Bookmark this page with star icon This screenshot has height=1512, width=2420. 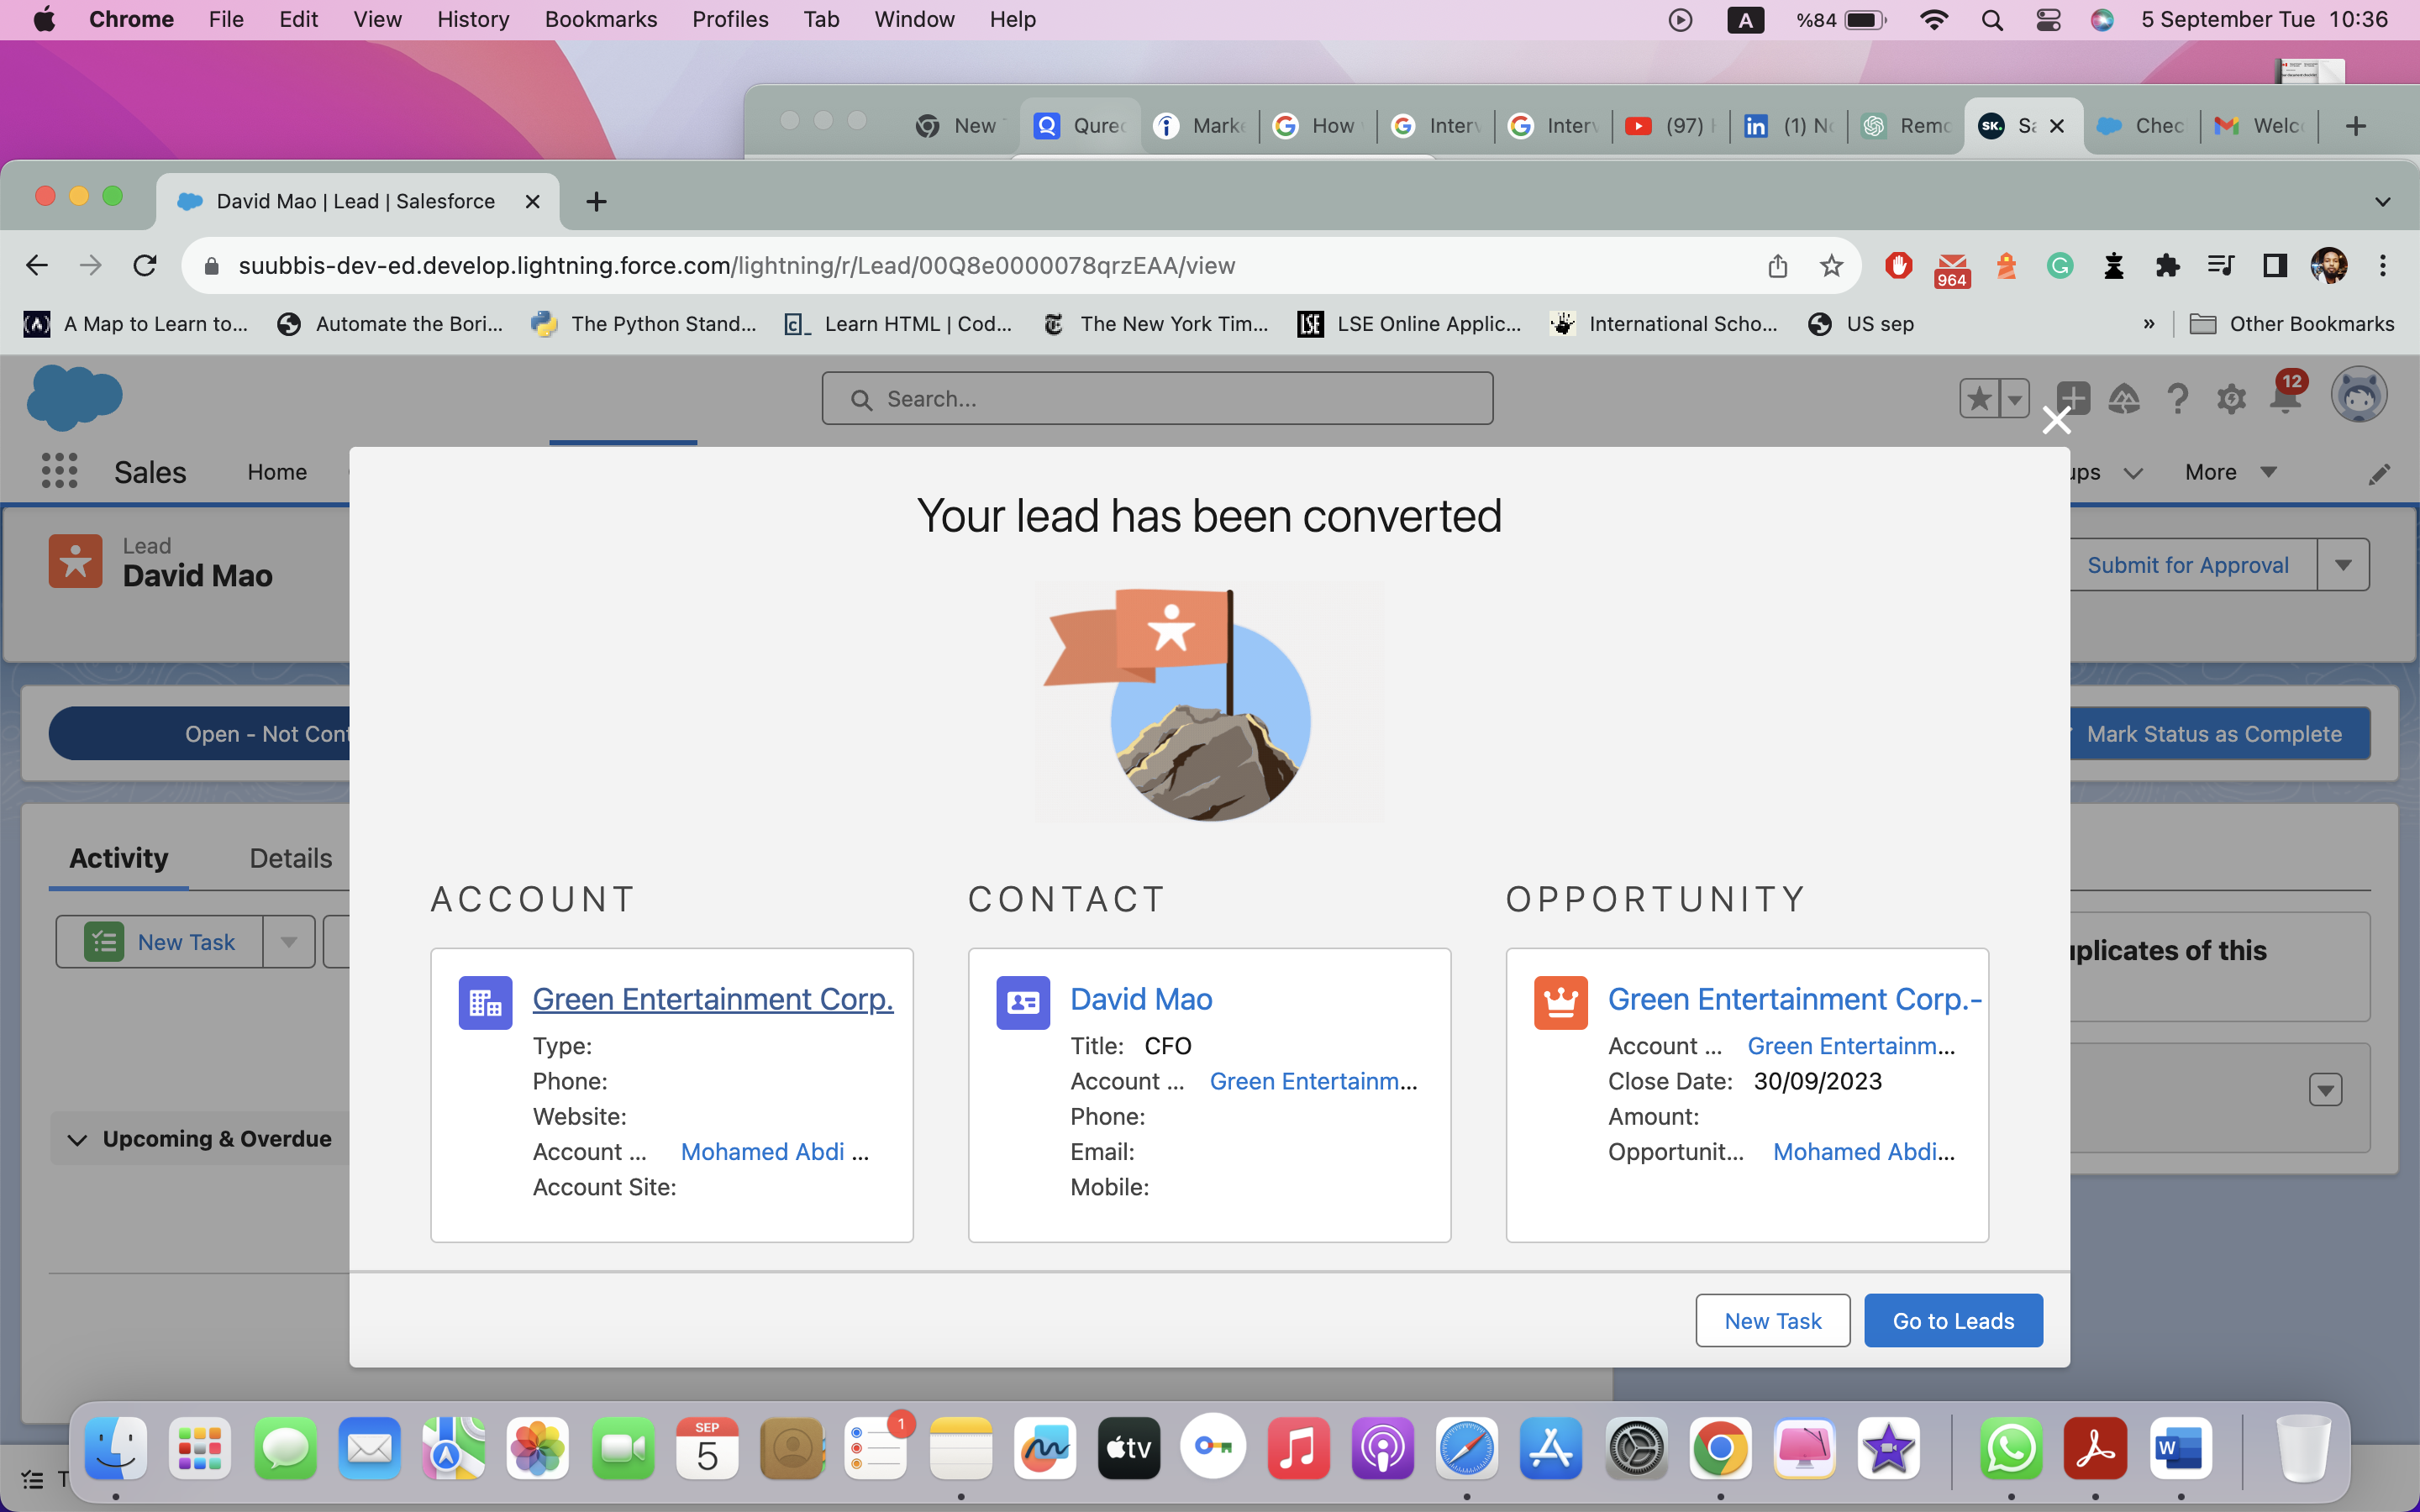(1831, 265)
